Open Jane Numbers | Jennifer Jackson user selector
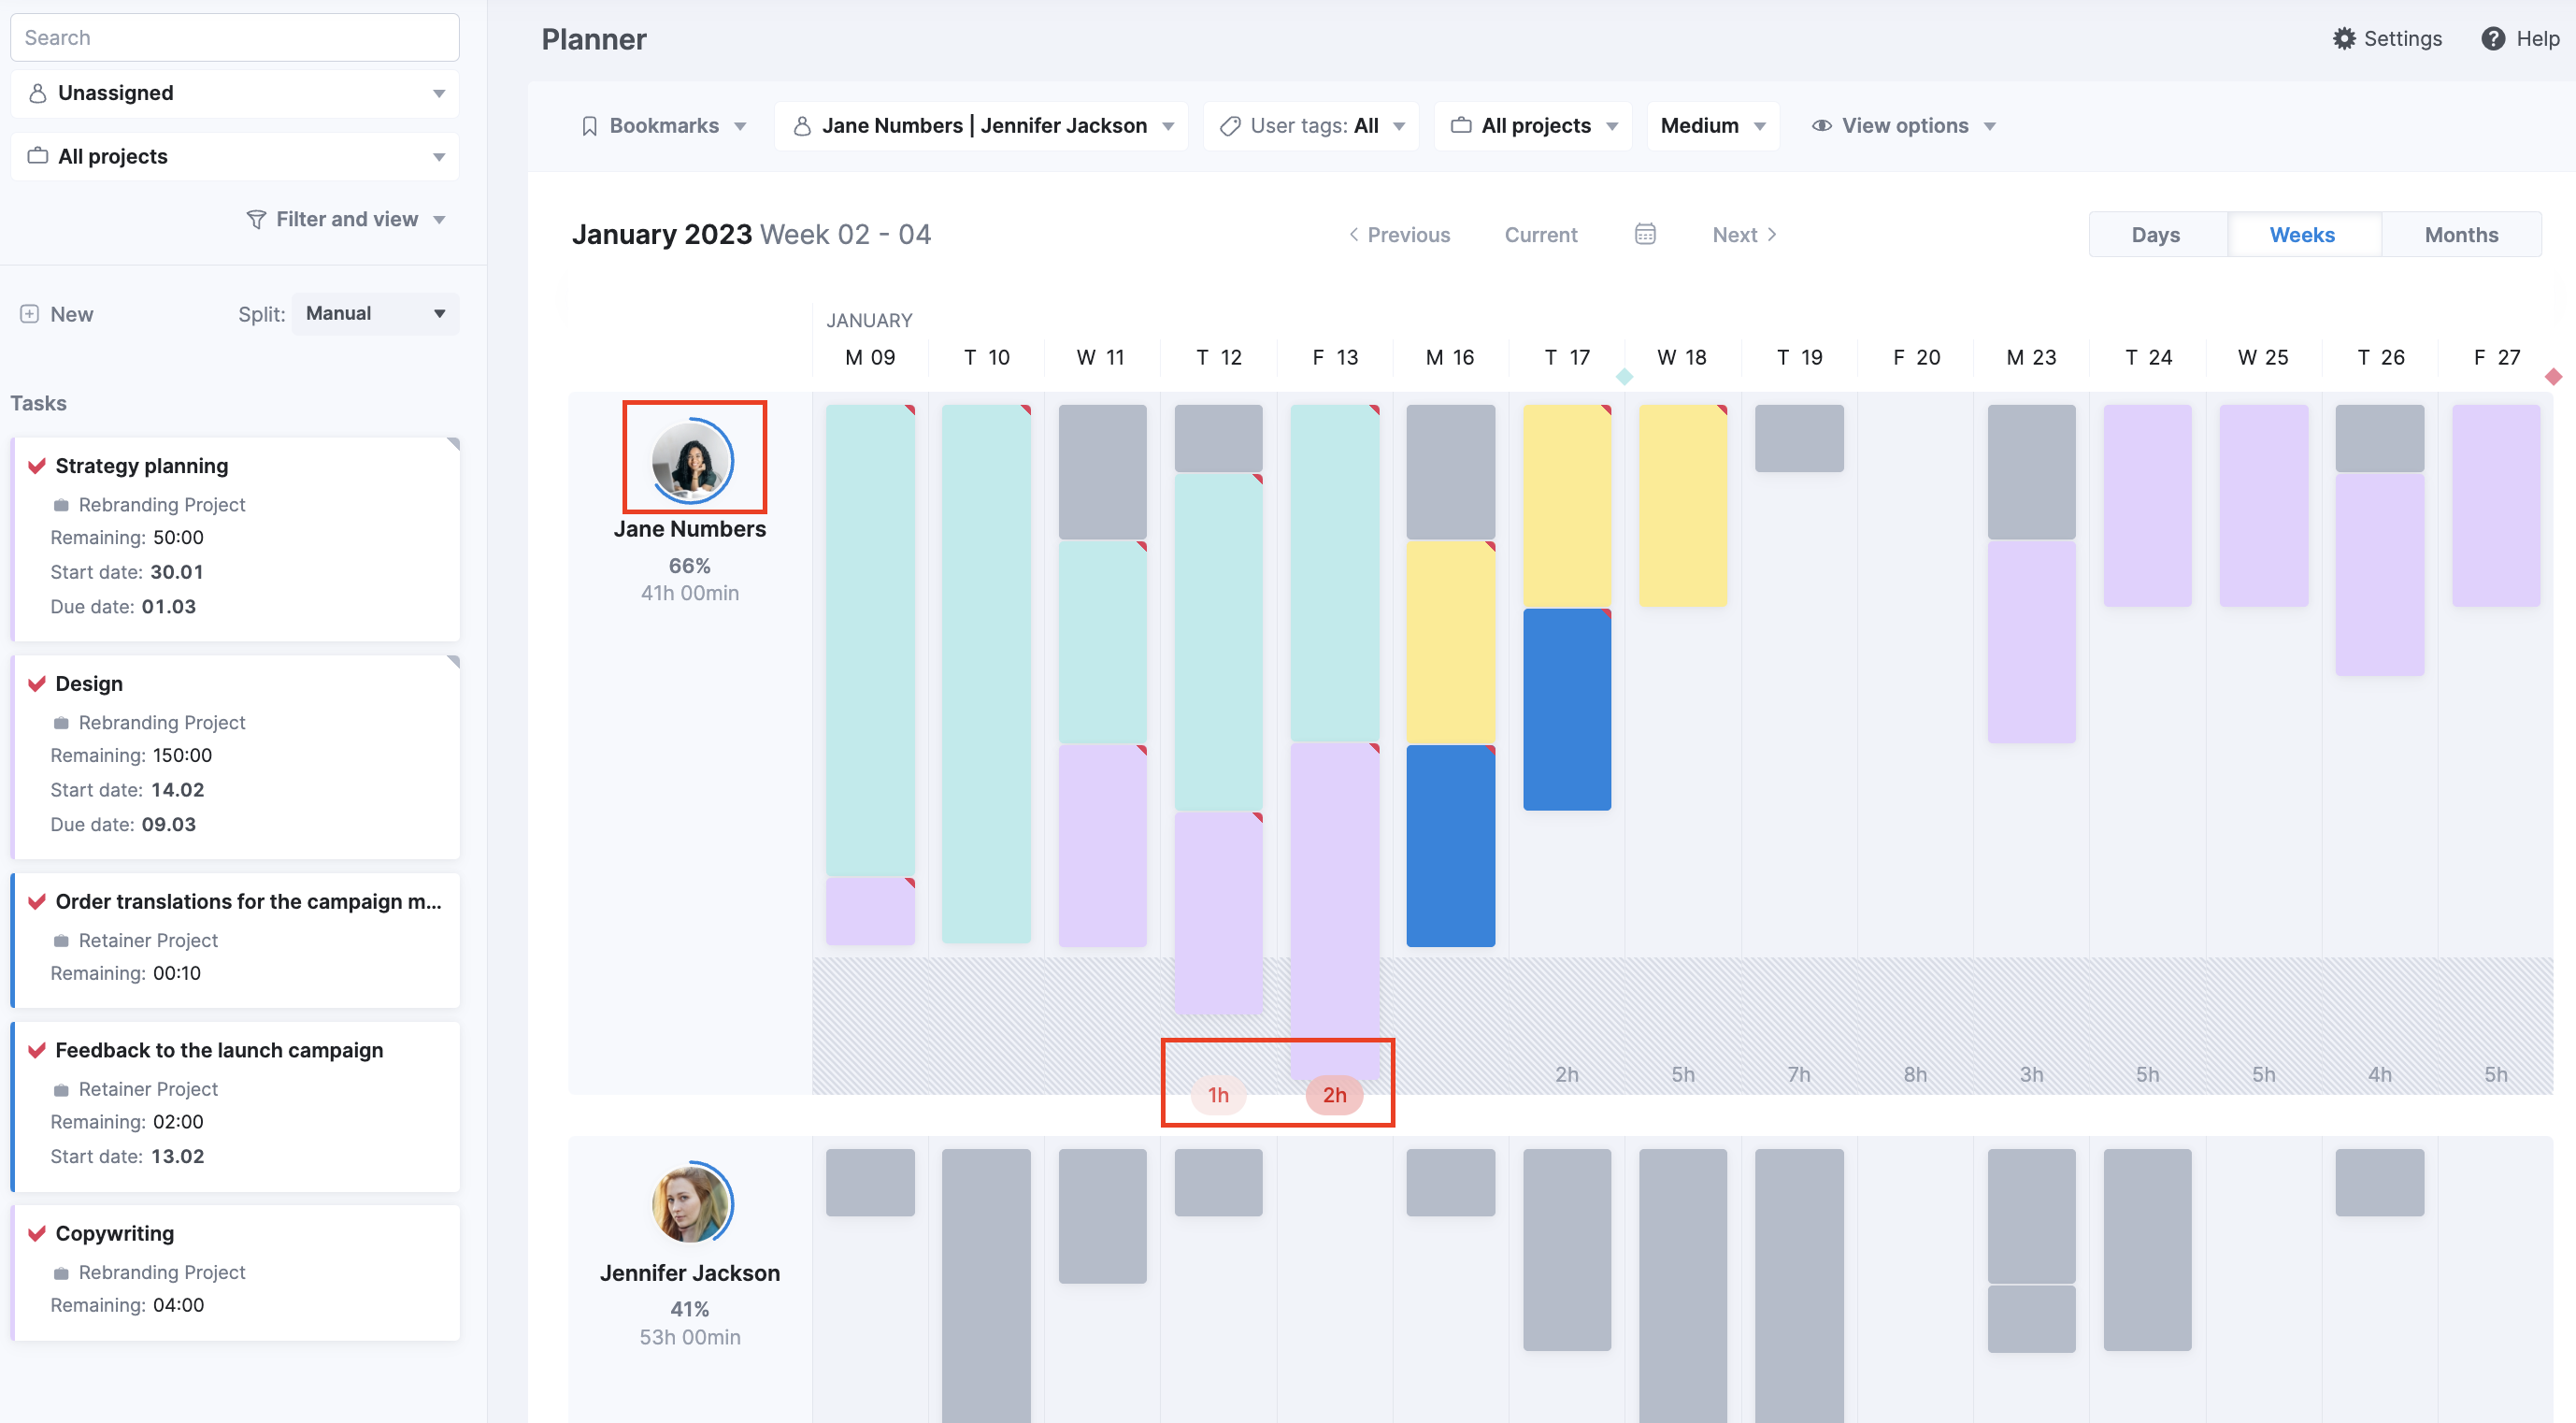2576x1423 pixels. point(982,126)
